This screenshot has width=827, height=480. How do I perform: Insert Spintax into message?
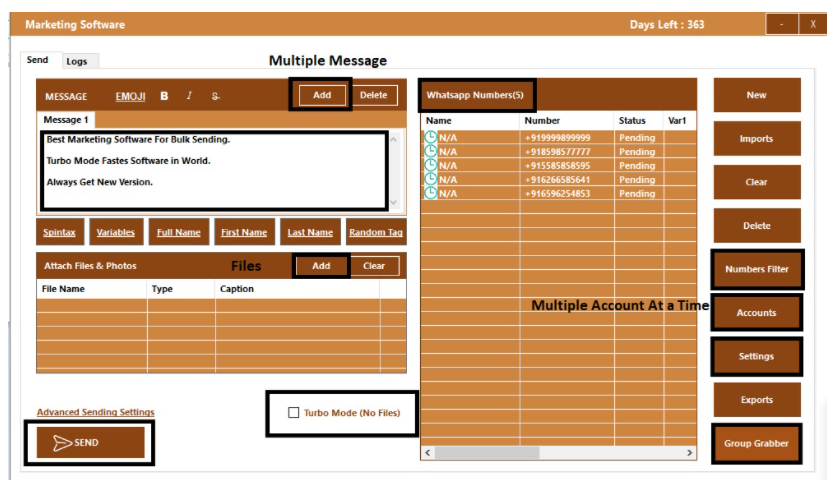[60, 232]
